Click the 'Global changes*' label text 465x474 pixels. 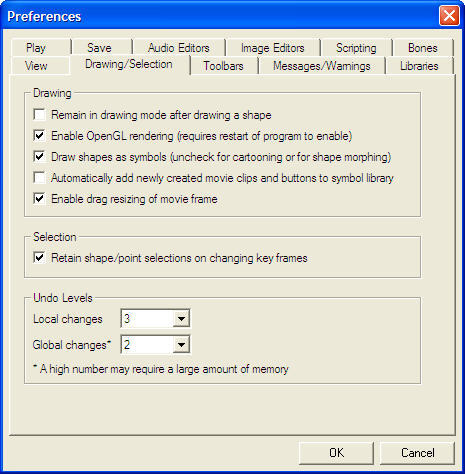72,345
